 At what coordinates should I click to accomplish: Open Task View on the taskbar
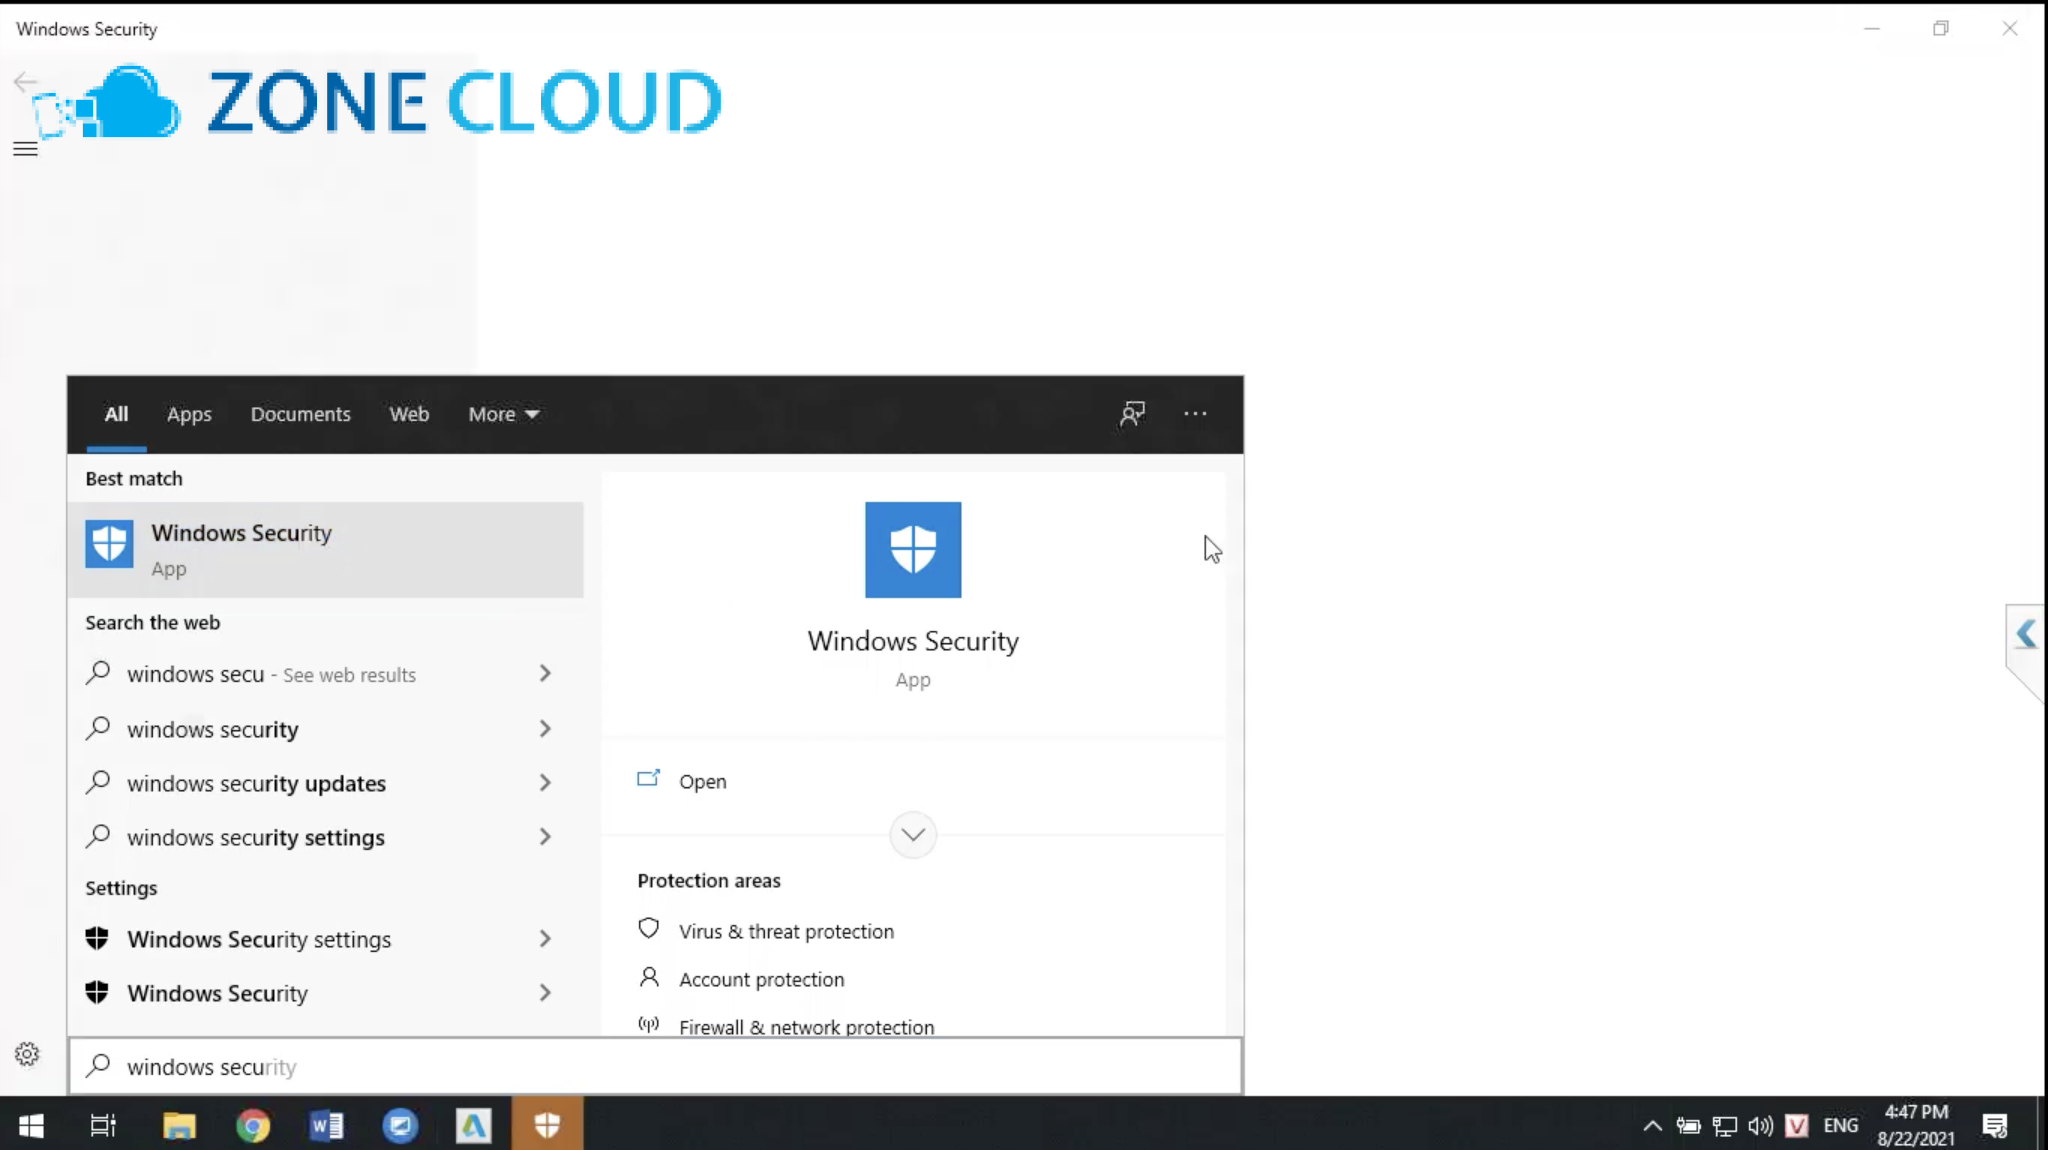(x=103, y=1125)
